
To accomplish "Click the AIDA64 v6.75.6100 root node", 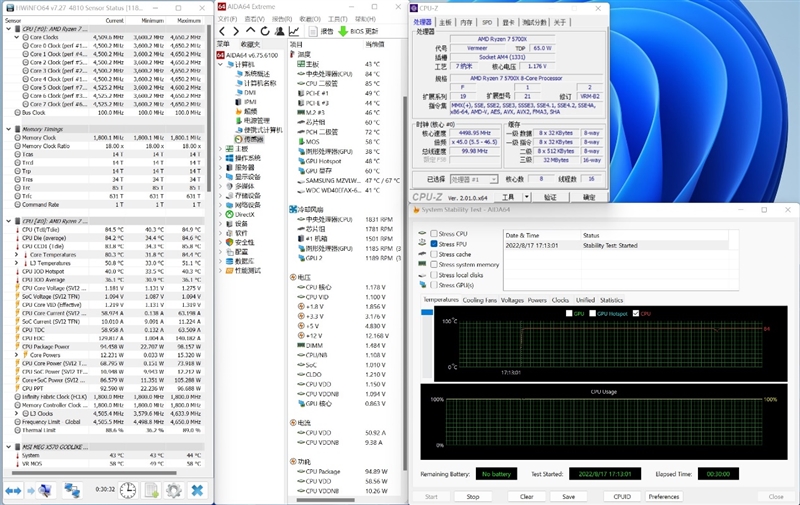I will click(x=248, y=55).
